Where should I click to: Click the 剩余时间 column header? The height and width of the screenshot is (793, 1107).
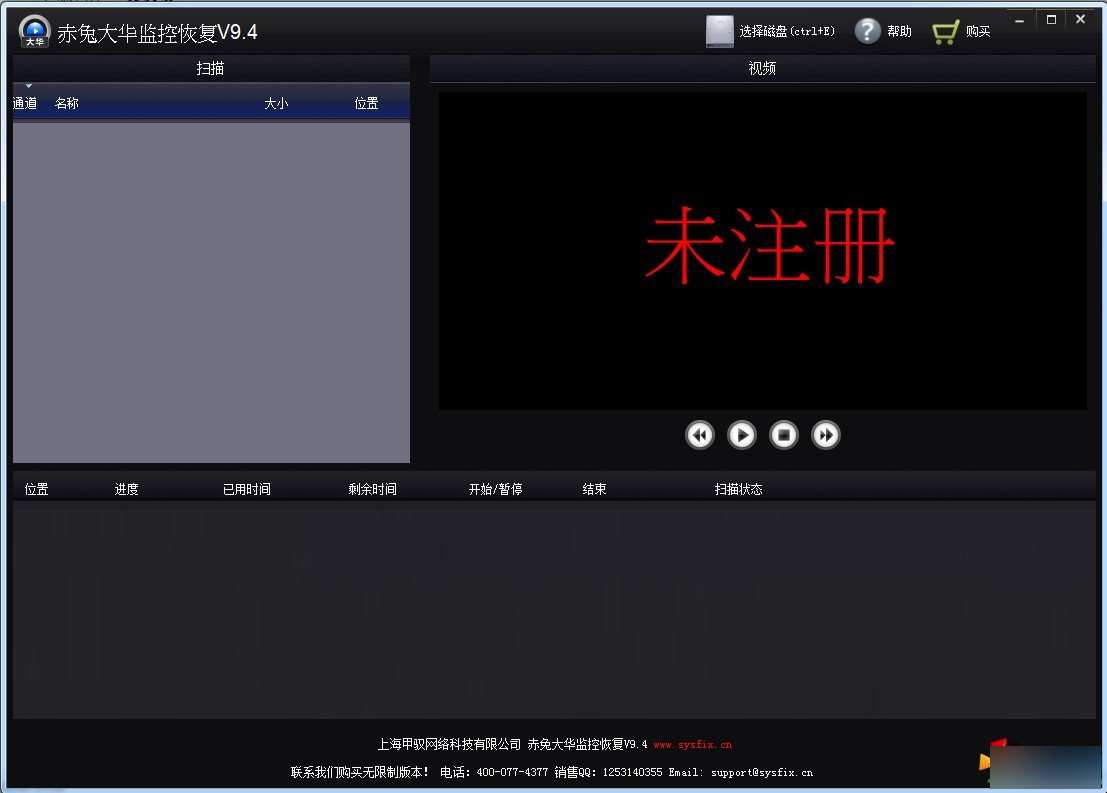pos(372,489)
